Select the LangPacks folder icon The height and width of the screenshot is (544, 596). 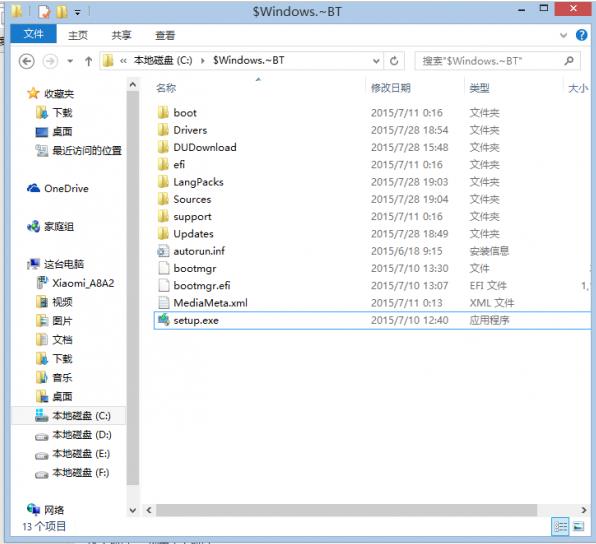click(163, 182)
